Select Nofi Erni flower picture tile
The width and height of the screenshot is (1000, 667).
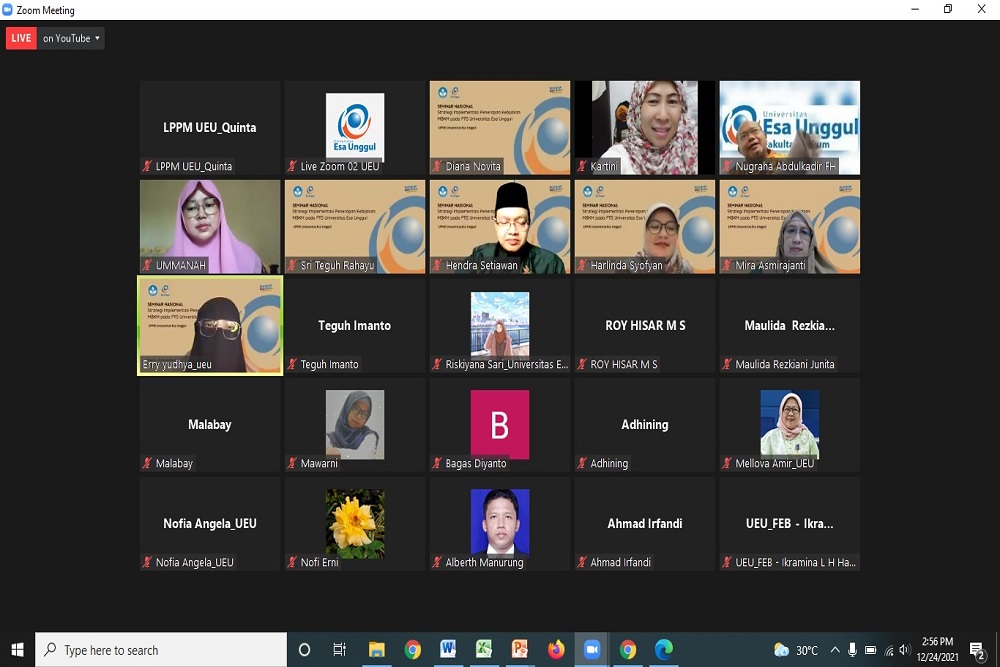[x=355, y=524]
